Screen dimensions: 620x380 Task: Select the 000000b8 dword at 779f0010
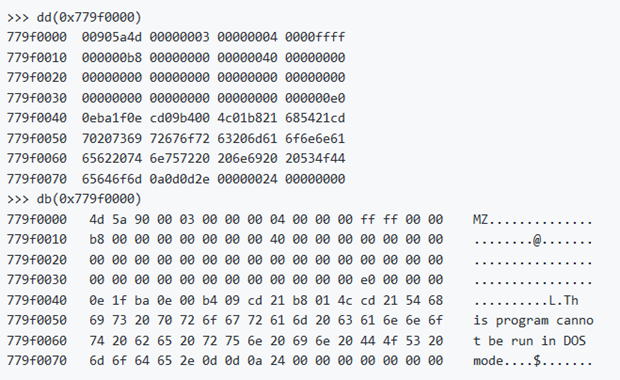[112, 58]
